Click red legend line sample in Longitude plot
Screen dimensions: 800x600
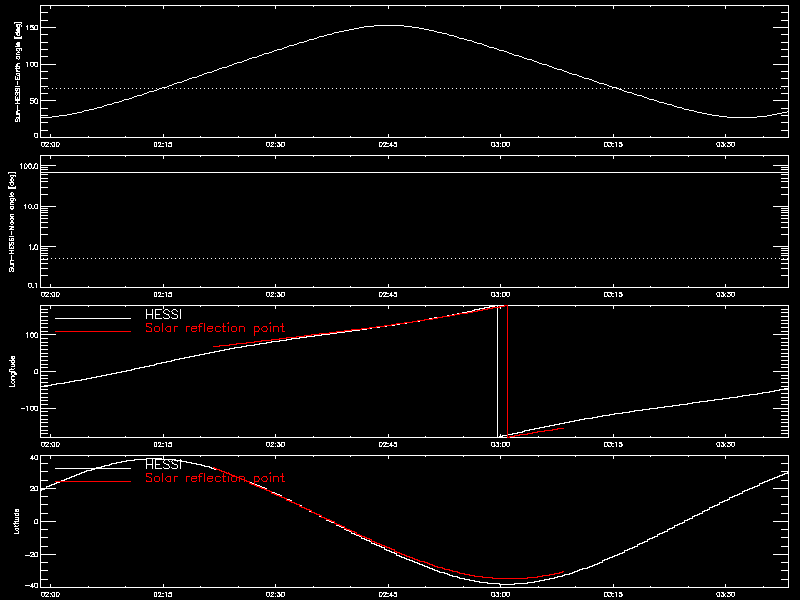[x=93, y=332]
